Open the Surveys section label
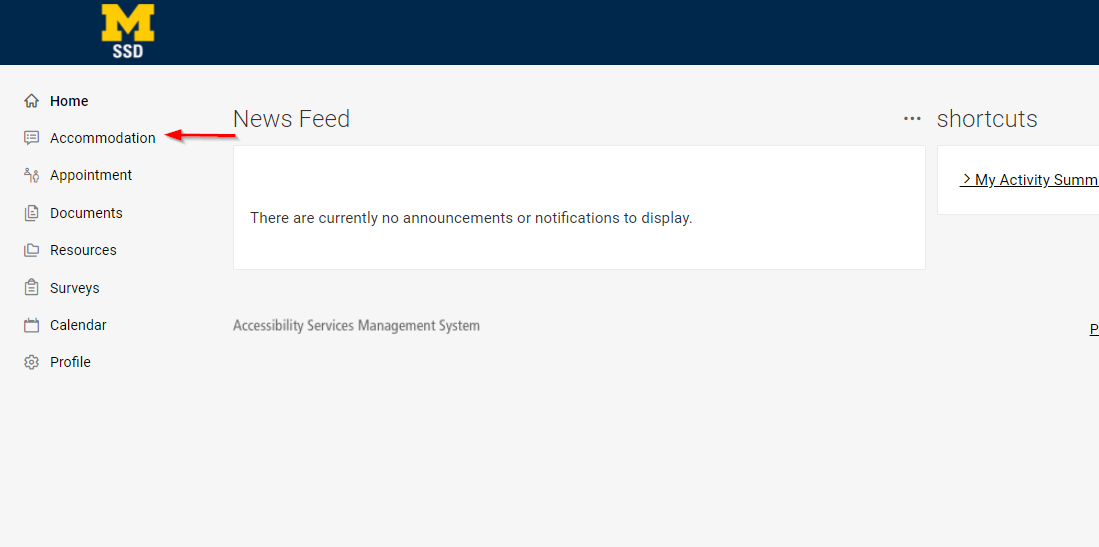Image resolution: width=1099 pixels, height=547 pixels. pos(75,288)
